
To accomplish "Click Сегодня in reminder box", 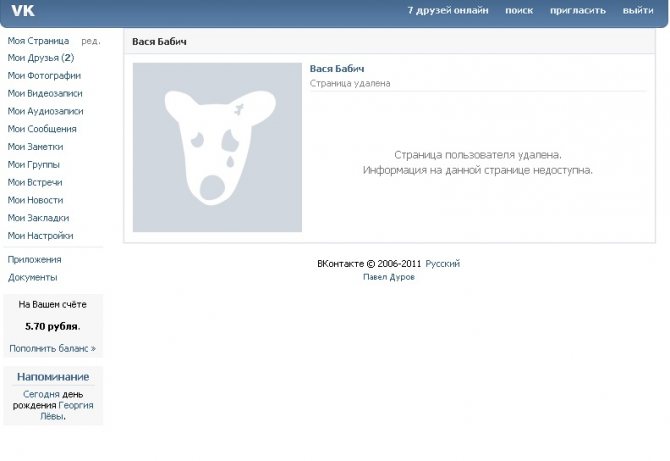I will (41, 394).
